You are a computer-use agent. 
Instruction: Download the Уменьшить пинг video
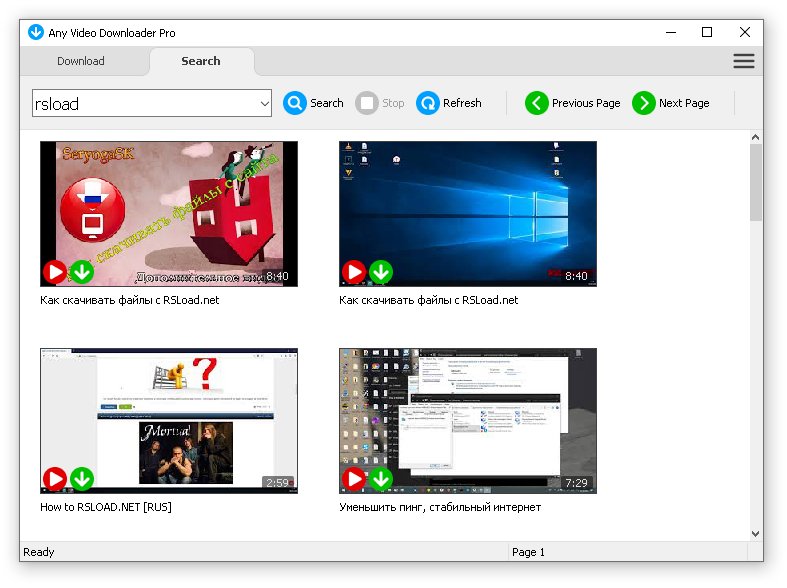381,479
